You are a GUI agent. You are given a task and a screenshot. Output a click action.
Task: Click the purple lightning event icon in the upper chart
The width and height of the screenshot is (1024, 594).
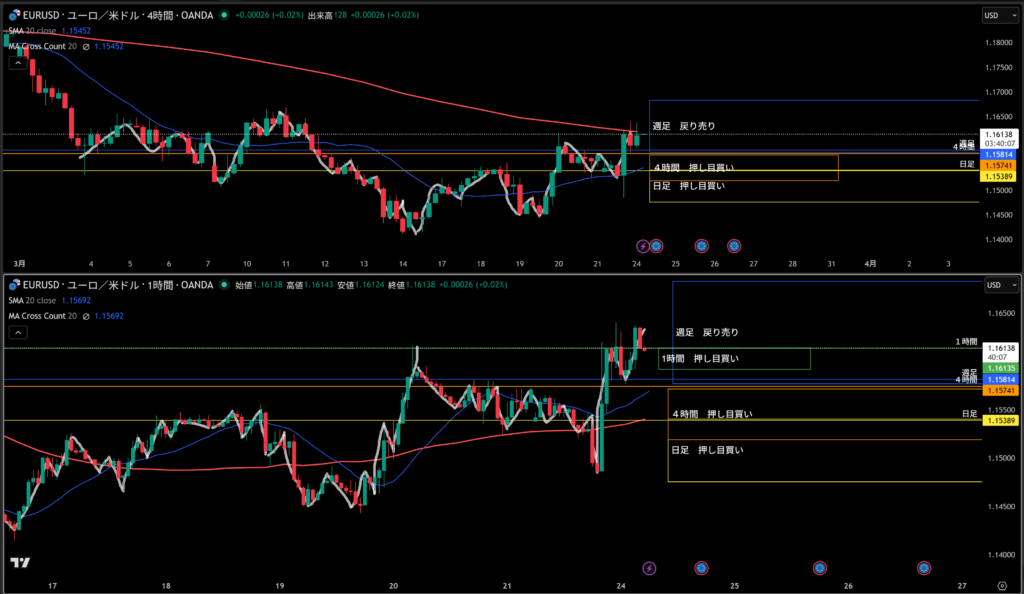(x=643, y=245)
